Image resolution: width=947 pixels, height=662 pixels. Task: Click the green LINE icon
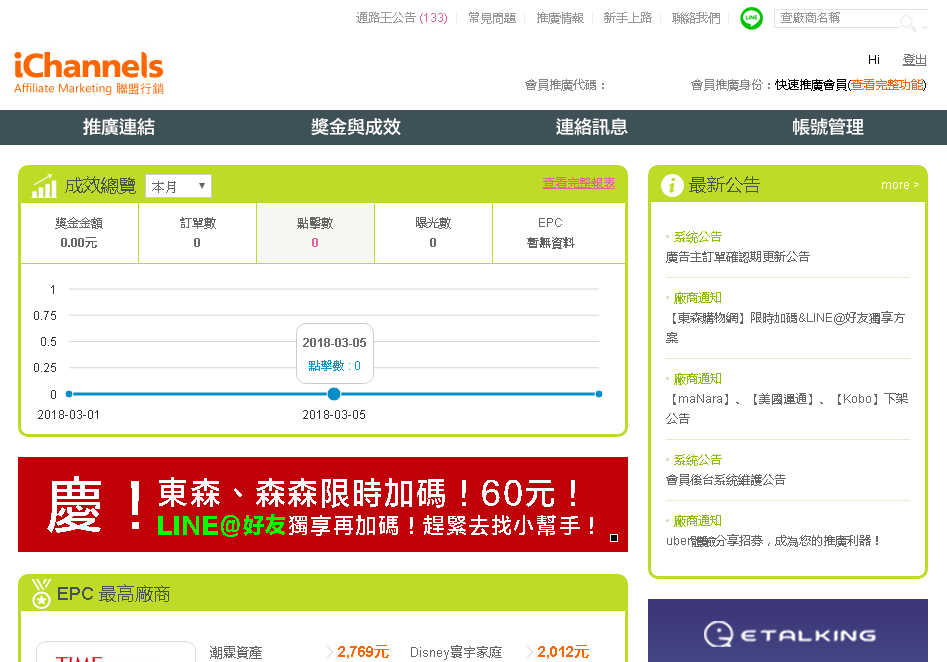tap(751, 18)
